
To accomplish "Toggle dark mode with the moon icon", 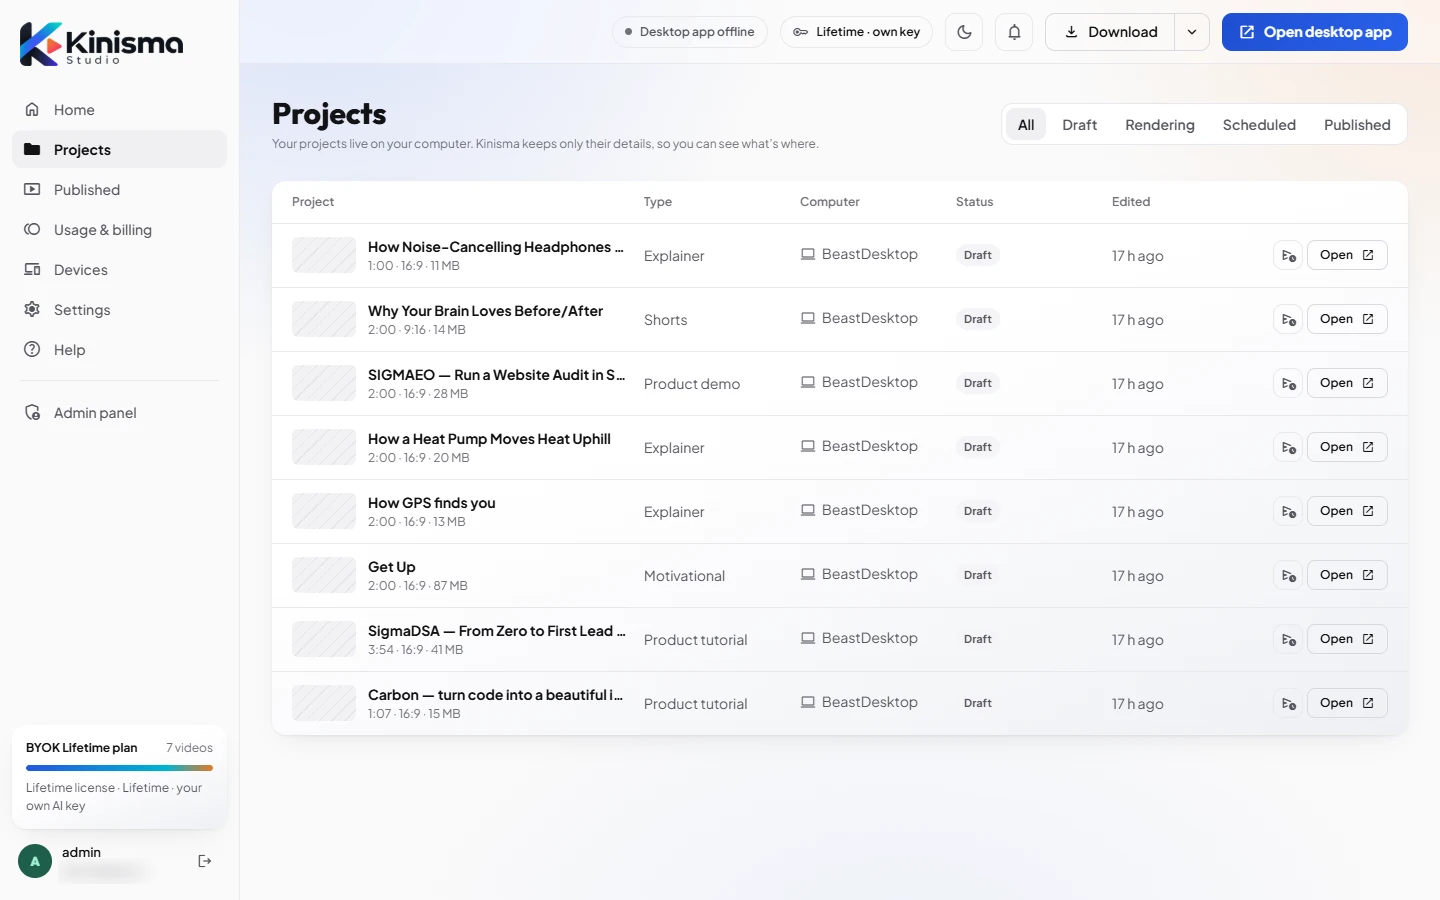I will (x=964, y=32).
